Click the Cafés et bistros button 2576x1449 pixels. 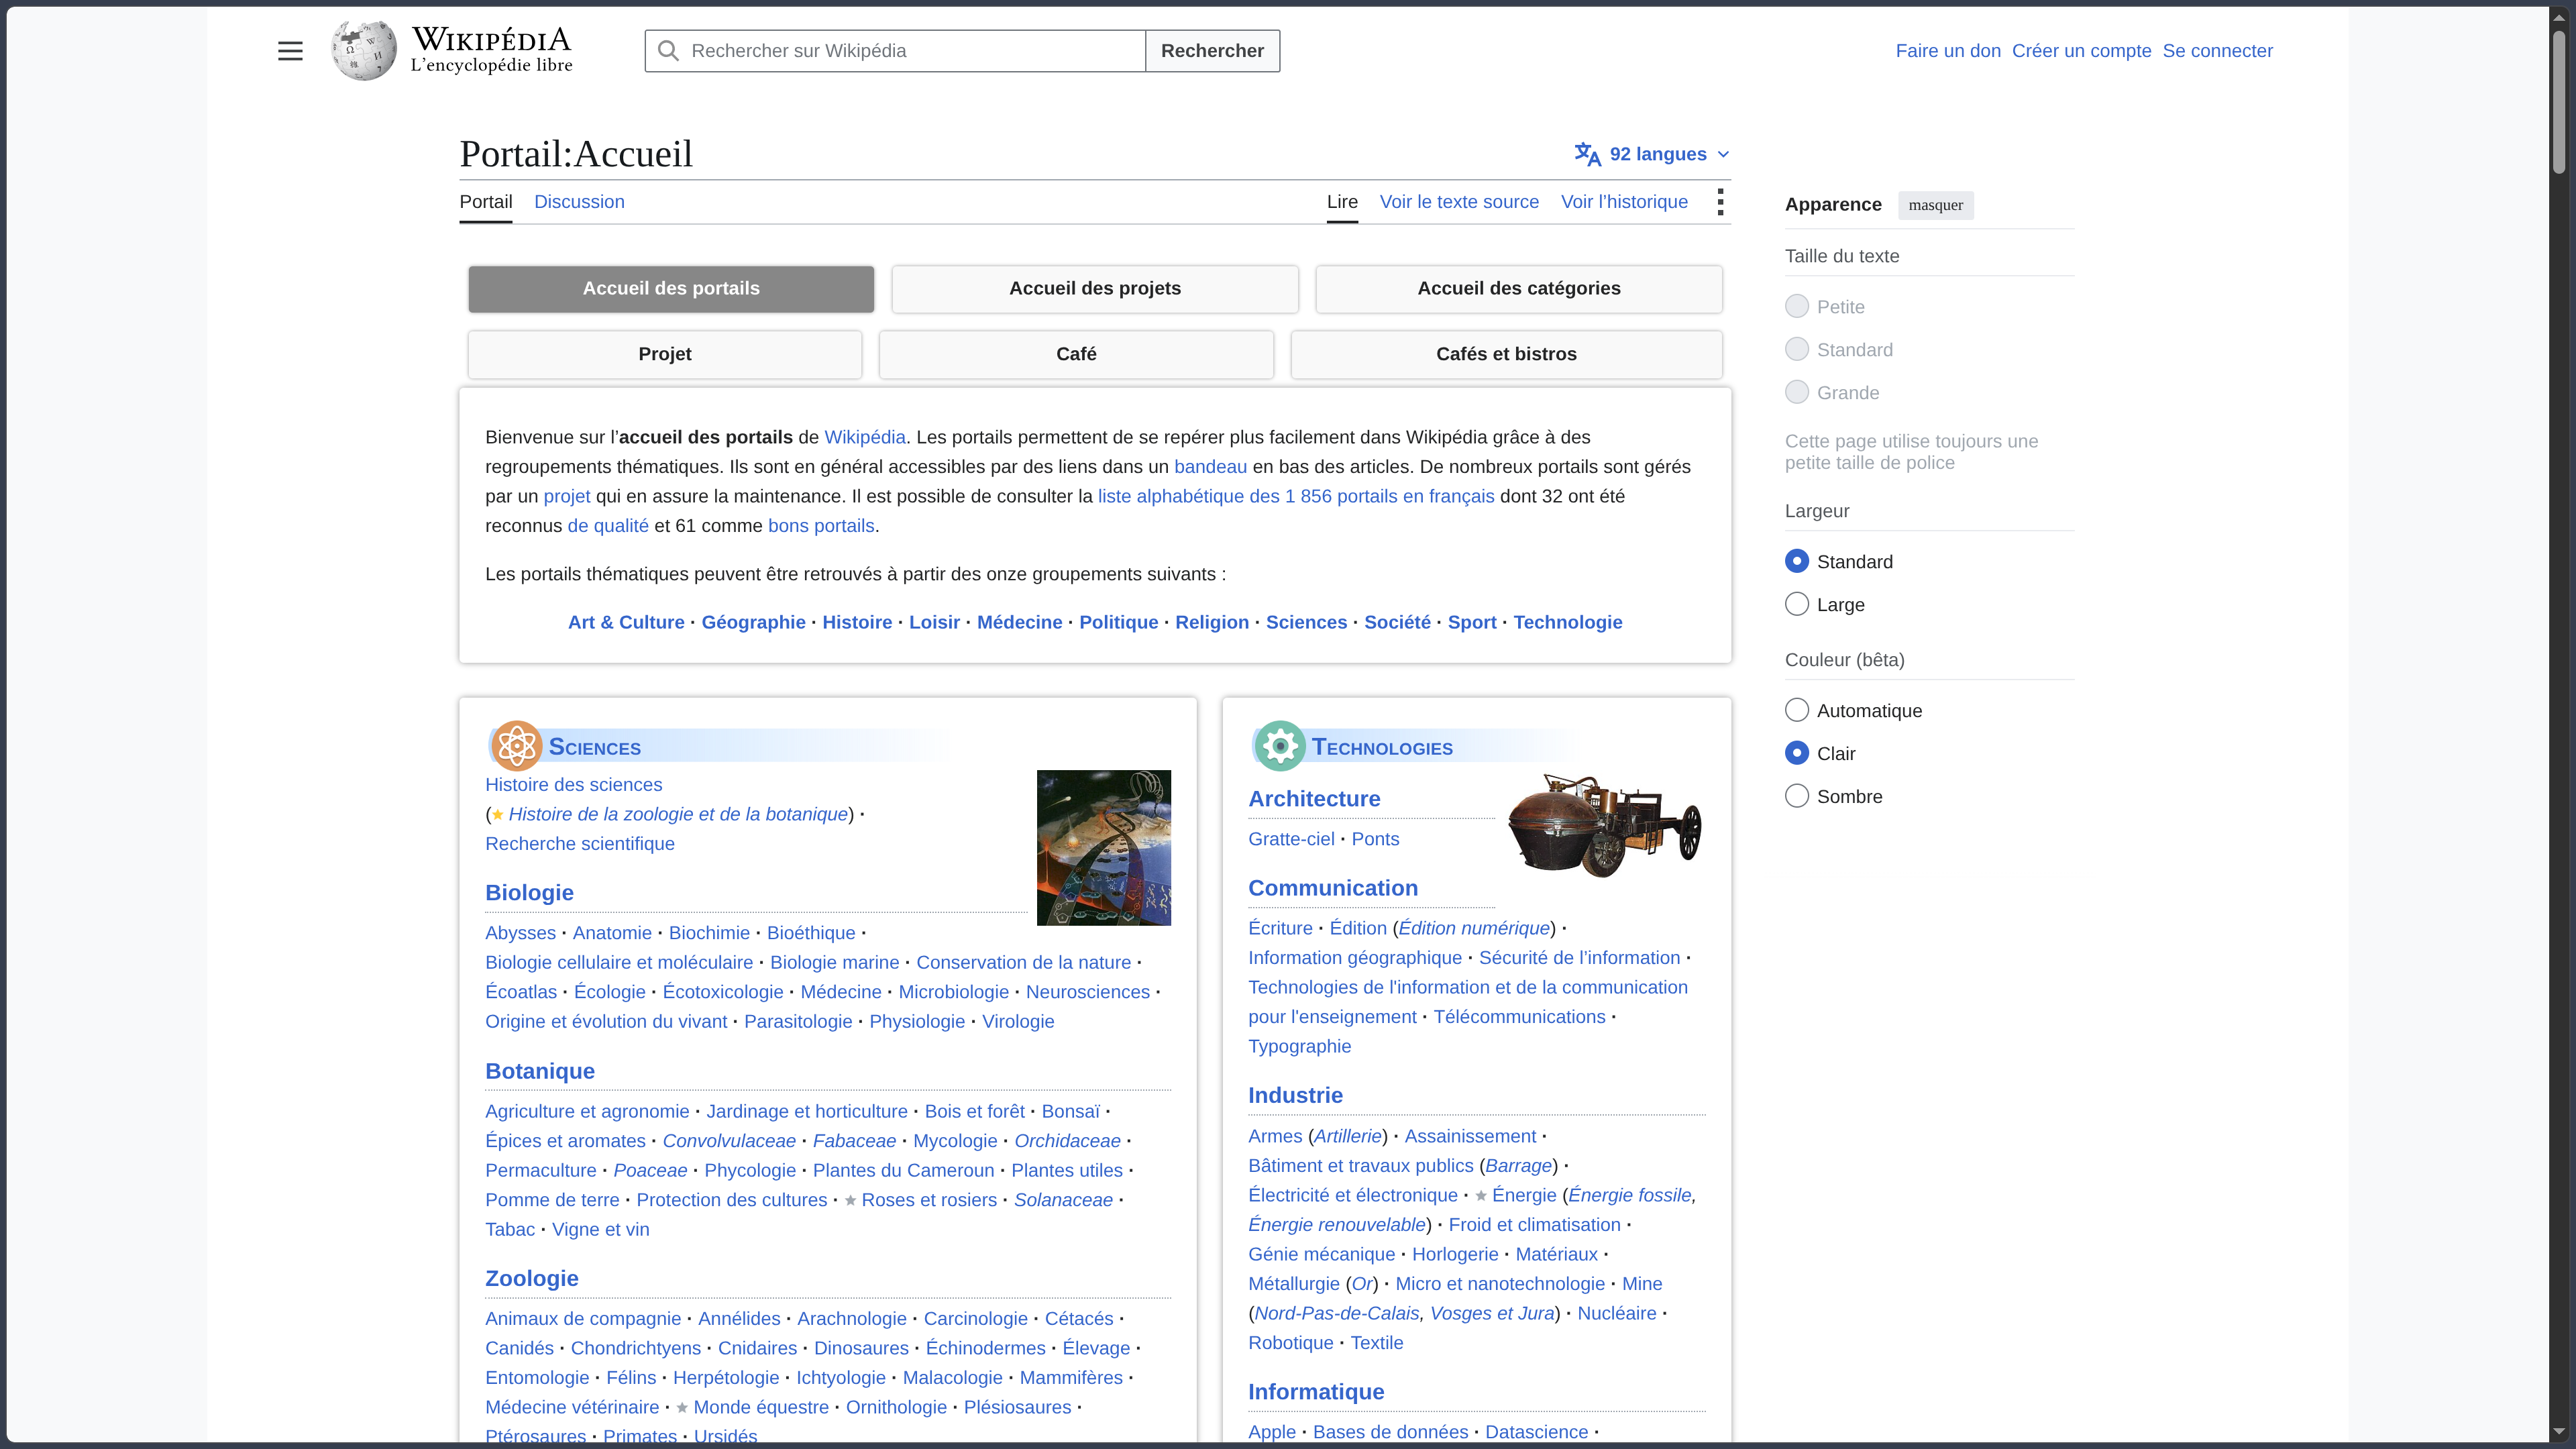pos(1506,354)
